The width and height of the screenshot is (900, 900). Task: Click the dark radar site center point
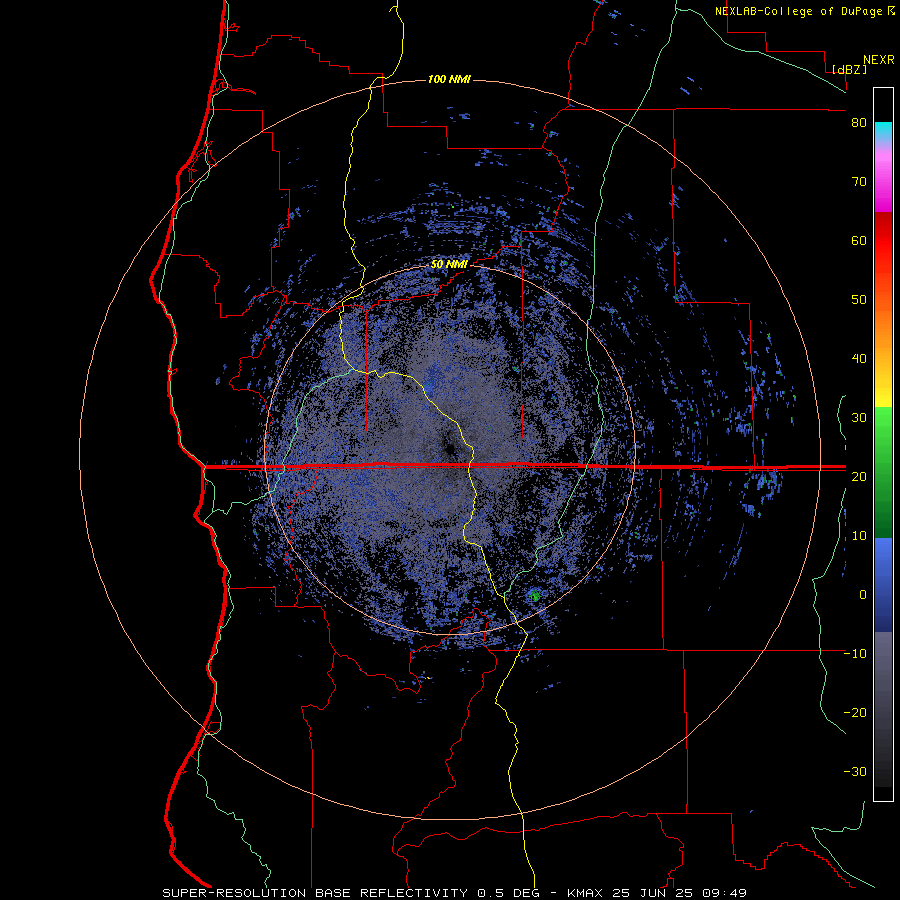(x=449, y=449)
